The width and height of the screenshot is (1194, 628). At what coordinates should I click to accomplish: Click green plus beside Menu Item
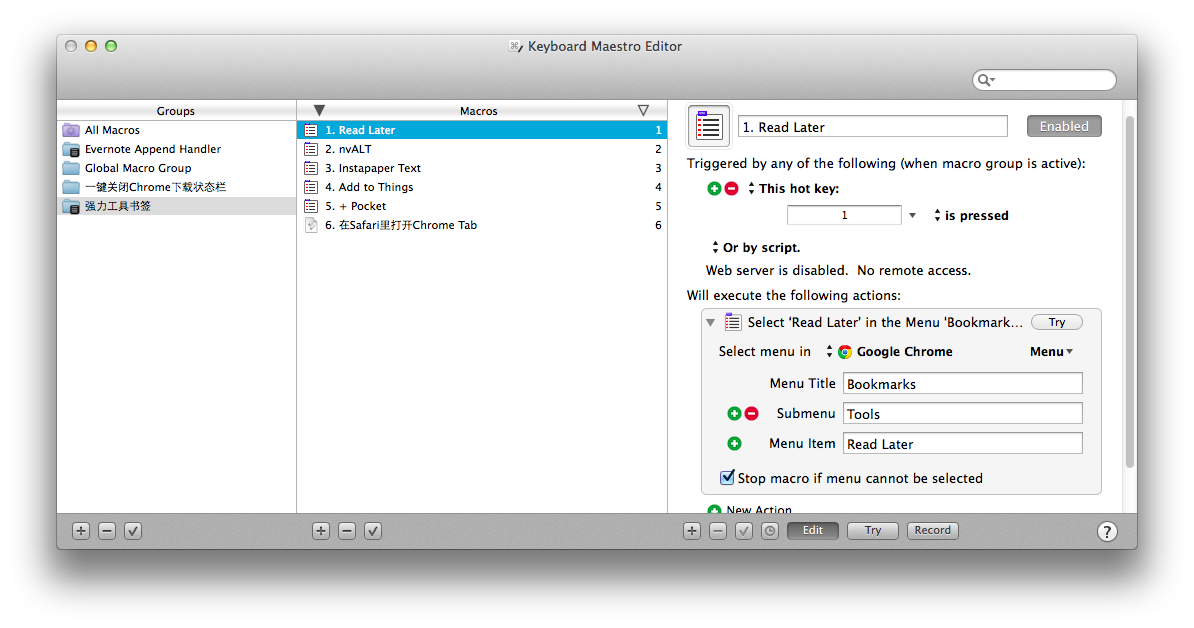click(x=734, y=443)
